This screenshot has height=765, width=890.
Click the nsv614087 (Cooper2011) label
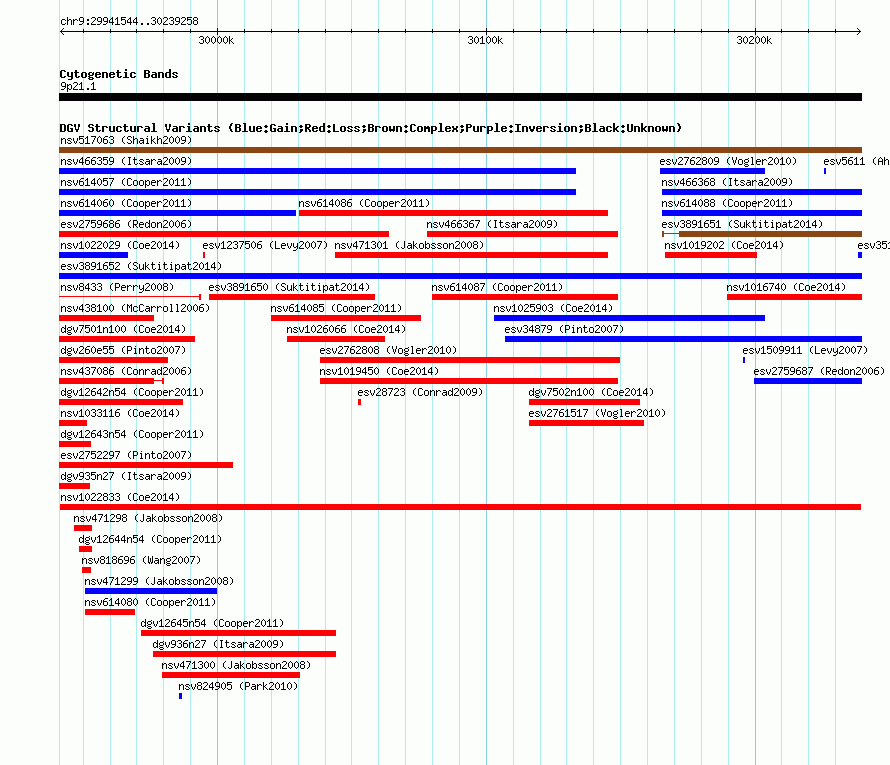pyautogui.click(x=497, y=287)
